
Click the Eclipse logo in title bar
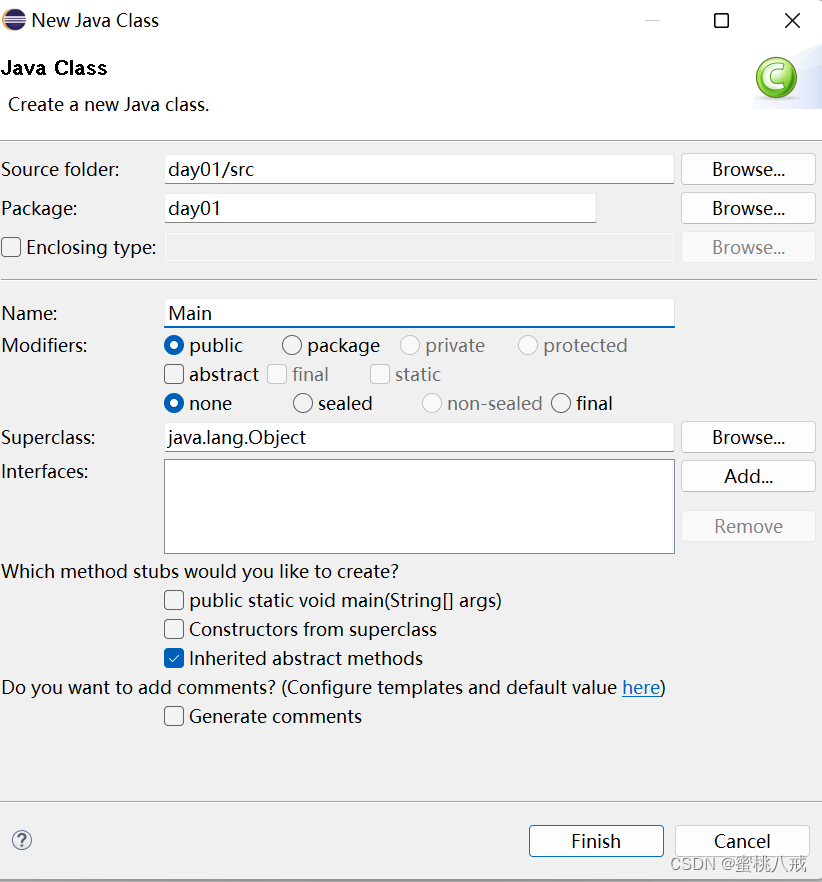coord(14,20)
